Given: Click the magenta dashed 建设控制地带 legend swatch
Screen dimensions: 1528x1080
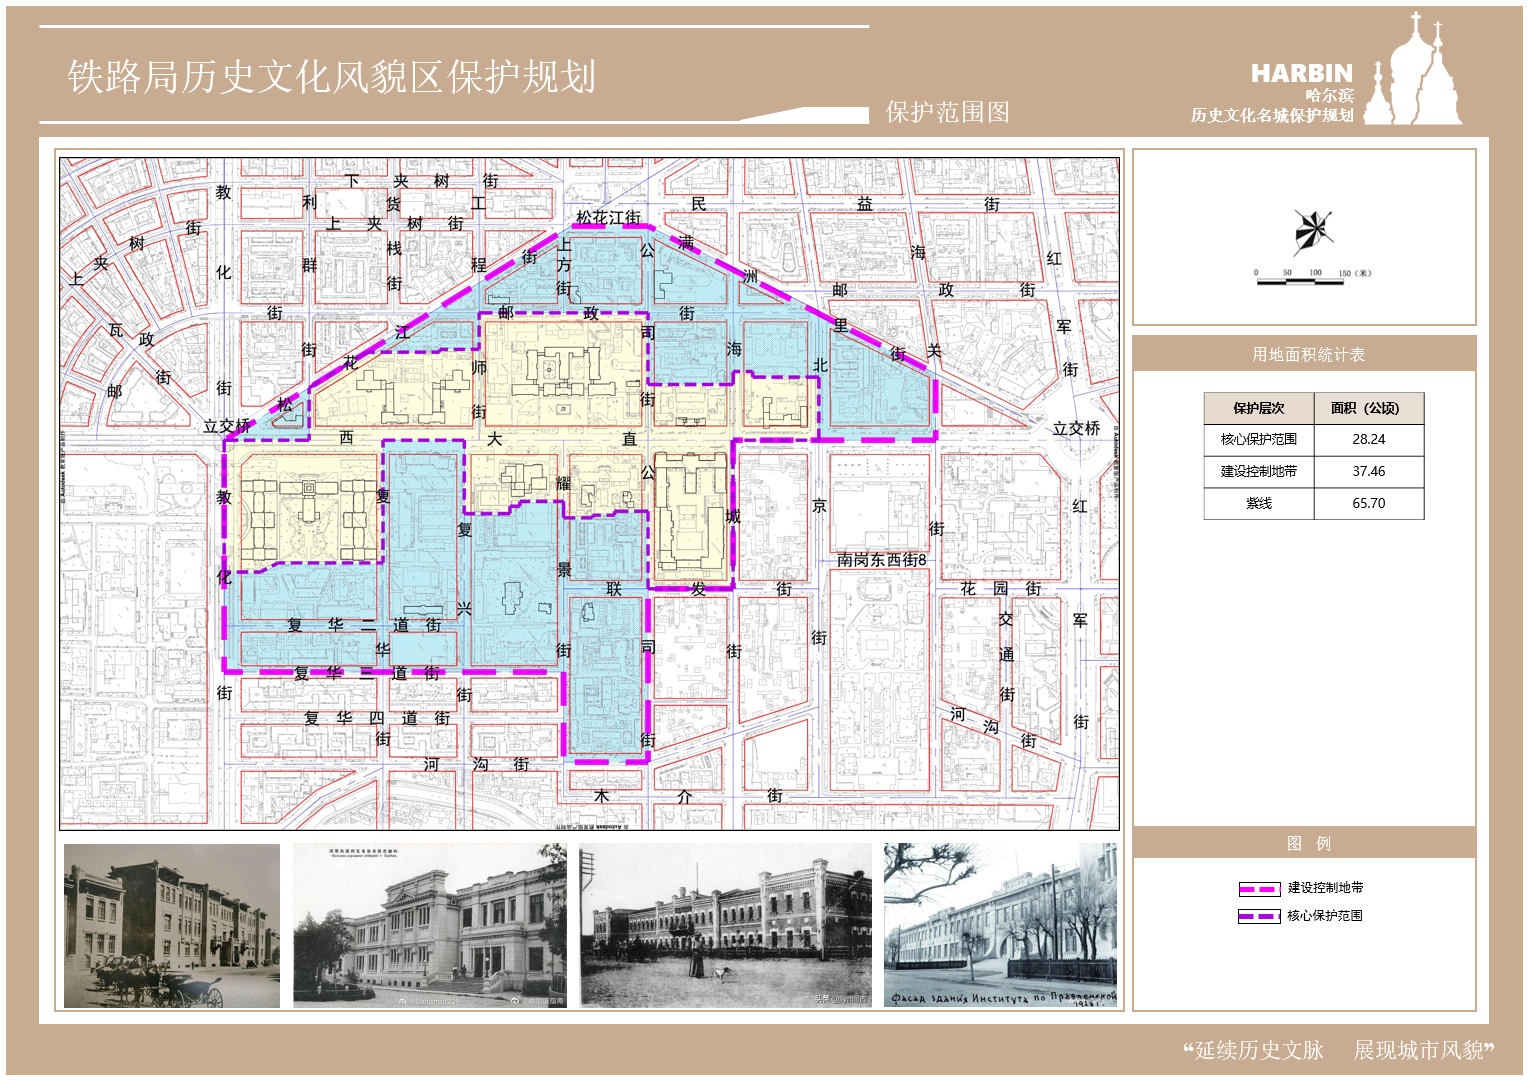Looking at the screenshot, I should pyautogui.click(x=1259, y=888).
